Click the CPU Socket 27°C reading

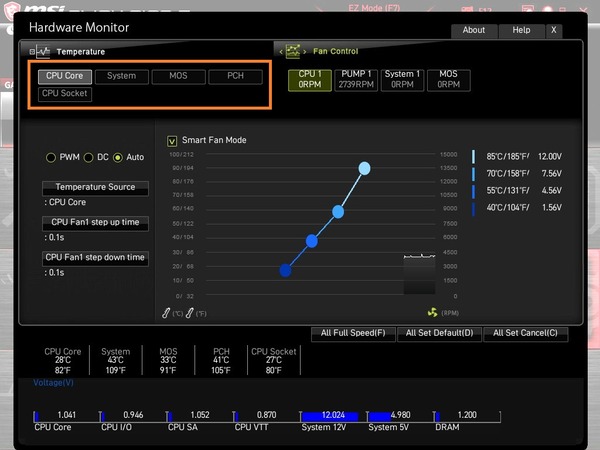(274, 361)
